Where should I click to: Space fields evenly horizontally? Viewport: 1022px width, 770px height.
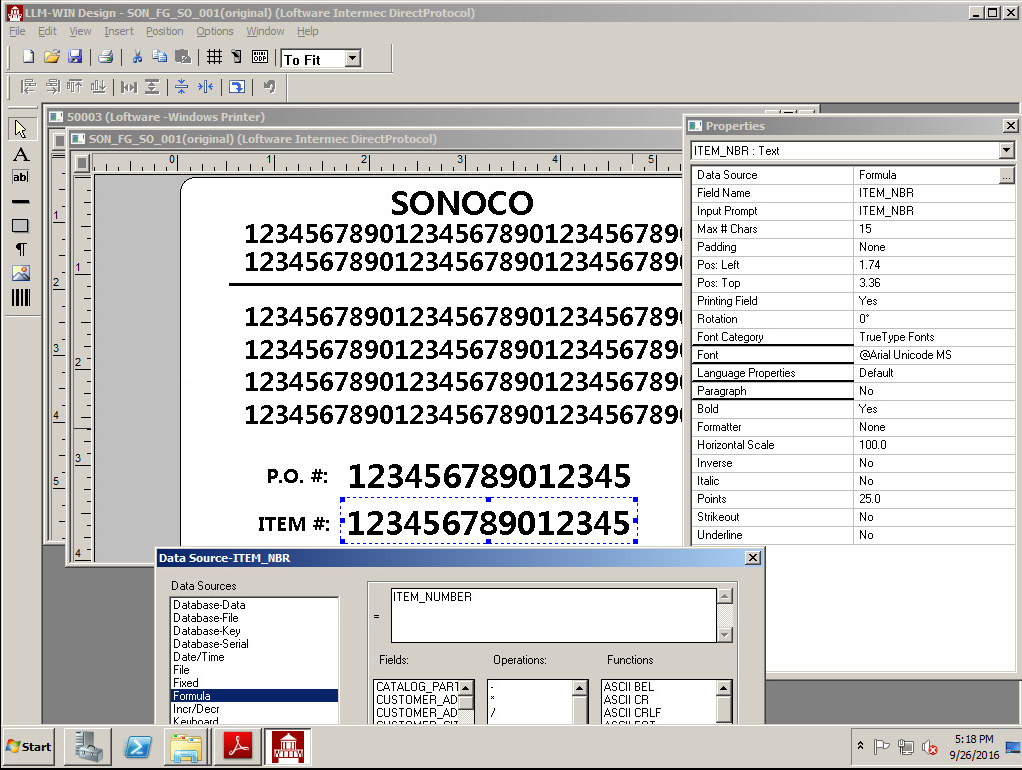pyautogui.click(x=129, y=86)
